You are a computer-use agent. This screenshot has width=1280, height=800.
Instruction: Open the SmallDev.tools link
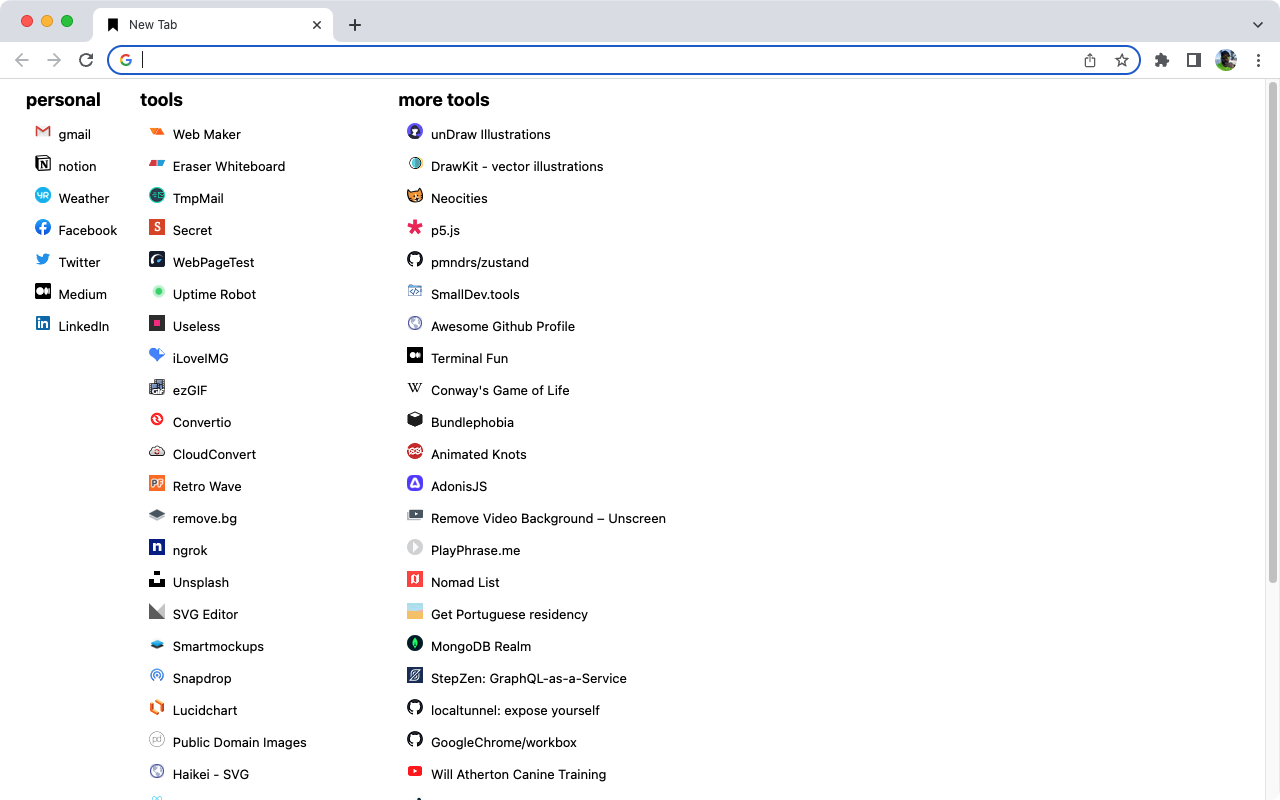475,294
